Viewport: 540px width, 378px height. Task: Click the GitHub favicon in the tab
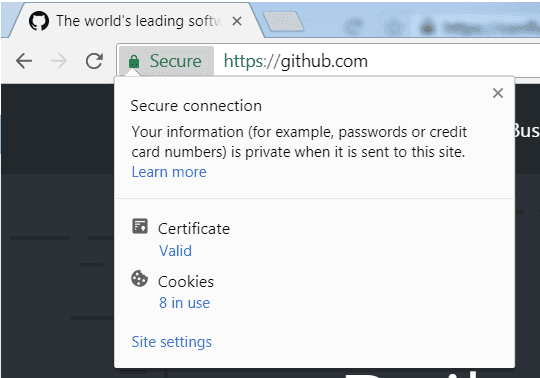39,21
